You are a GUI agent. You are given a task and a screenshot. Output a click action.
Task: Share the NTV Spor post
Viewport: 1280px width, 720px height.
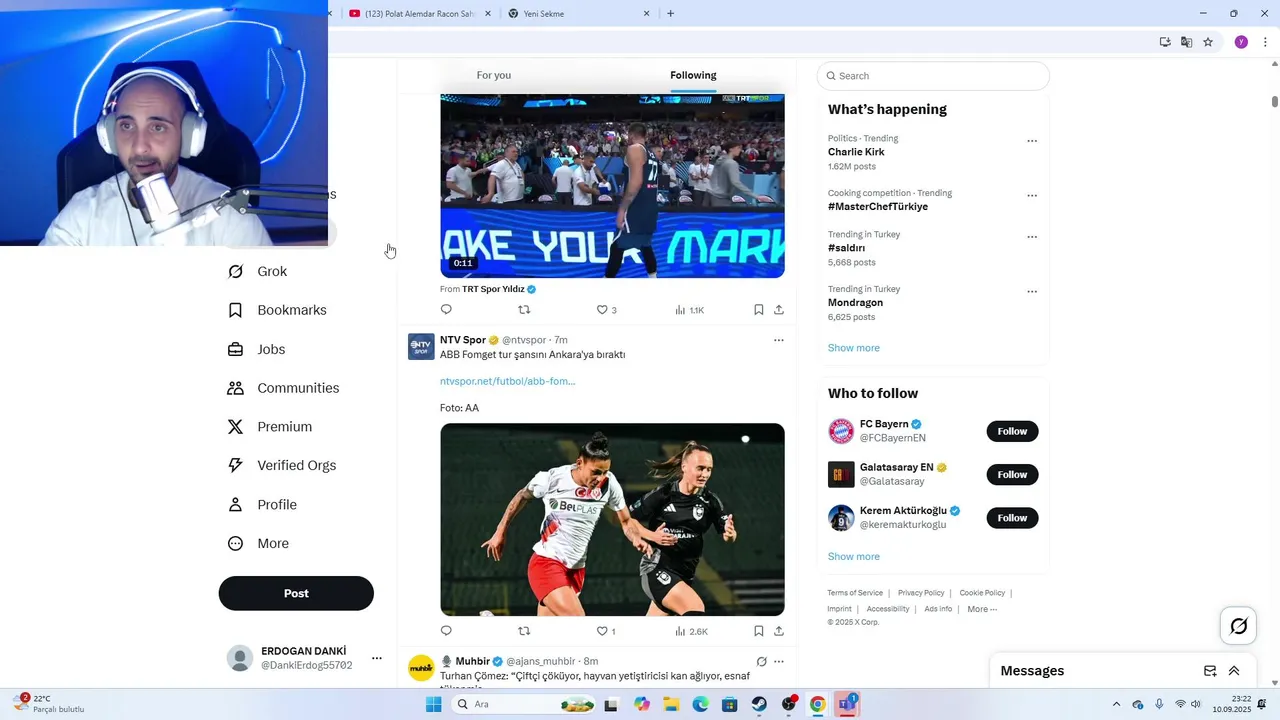coord(779,631)
